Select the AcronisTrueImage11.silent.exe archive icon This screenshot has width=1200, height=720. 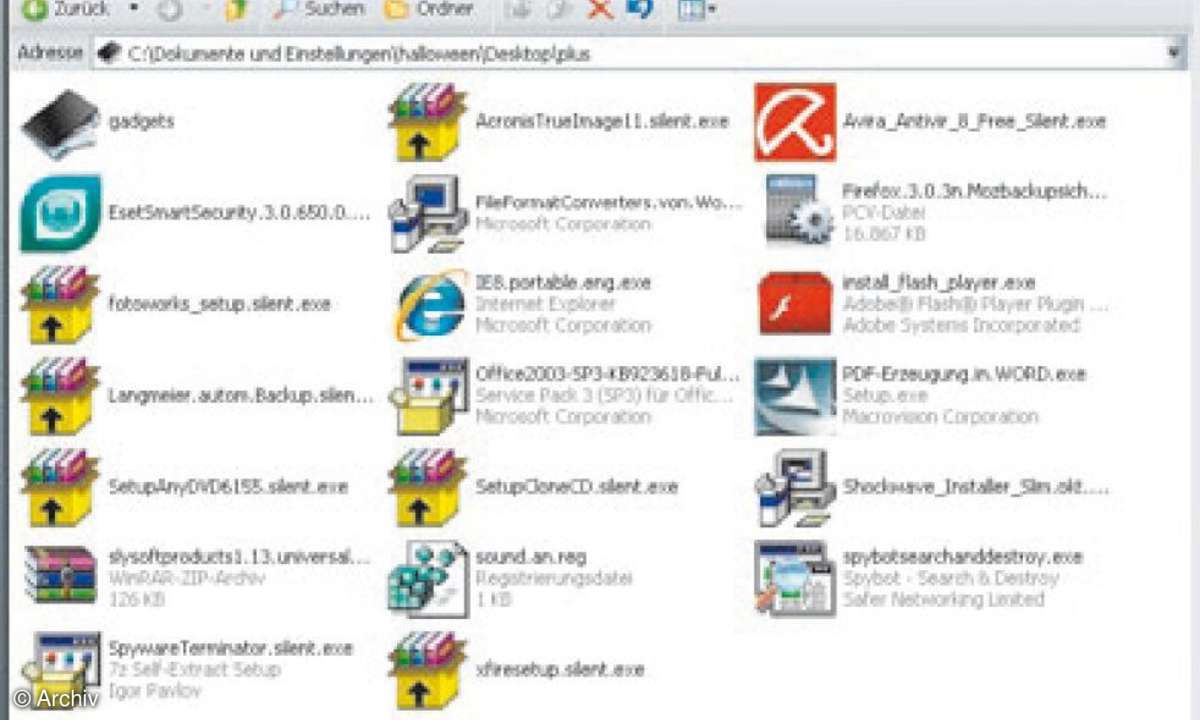click(x=427, y=122)
